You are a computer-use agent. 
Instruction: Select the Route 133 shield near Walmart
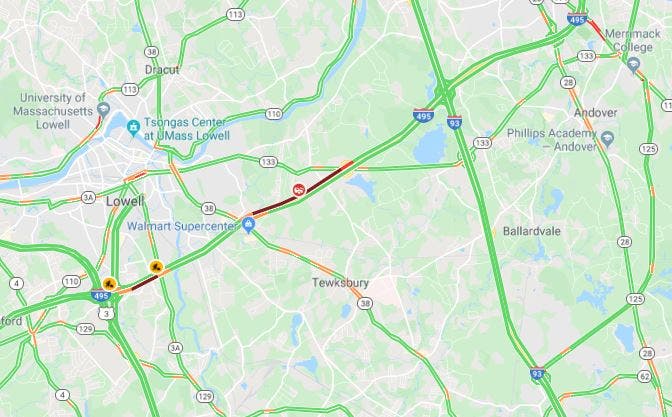point(268,162)
